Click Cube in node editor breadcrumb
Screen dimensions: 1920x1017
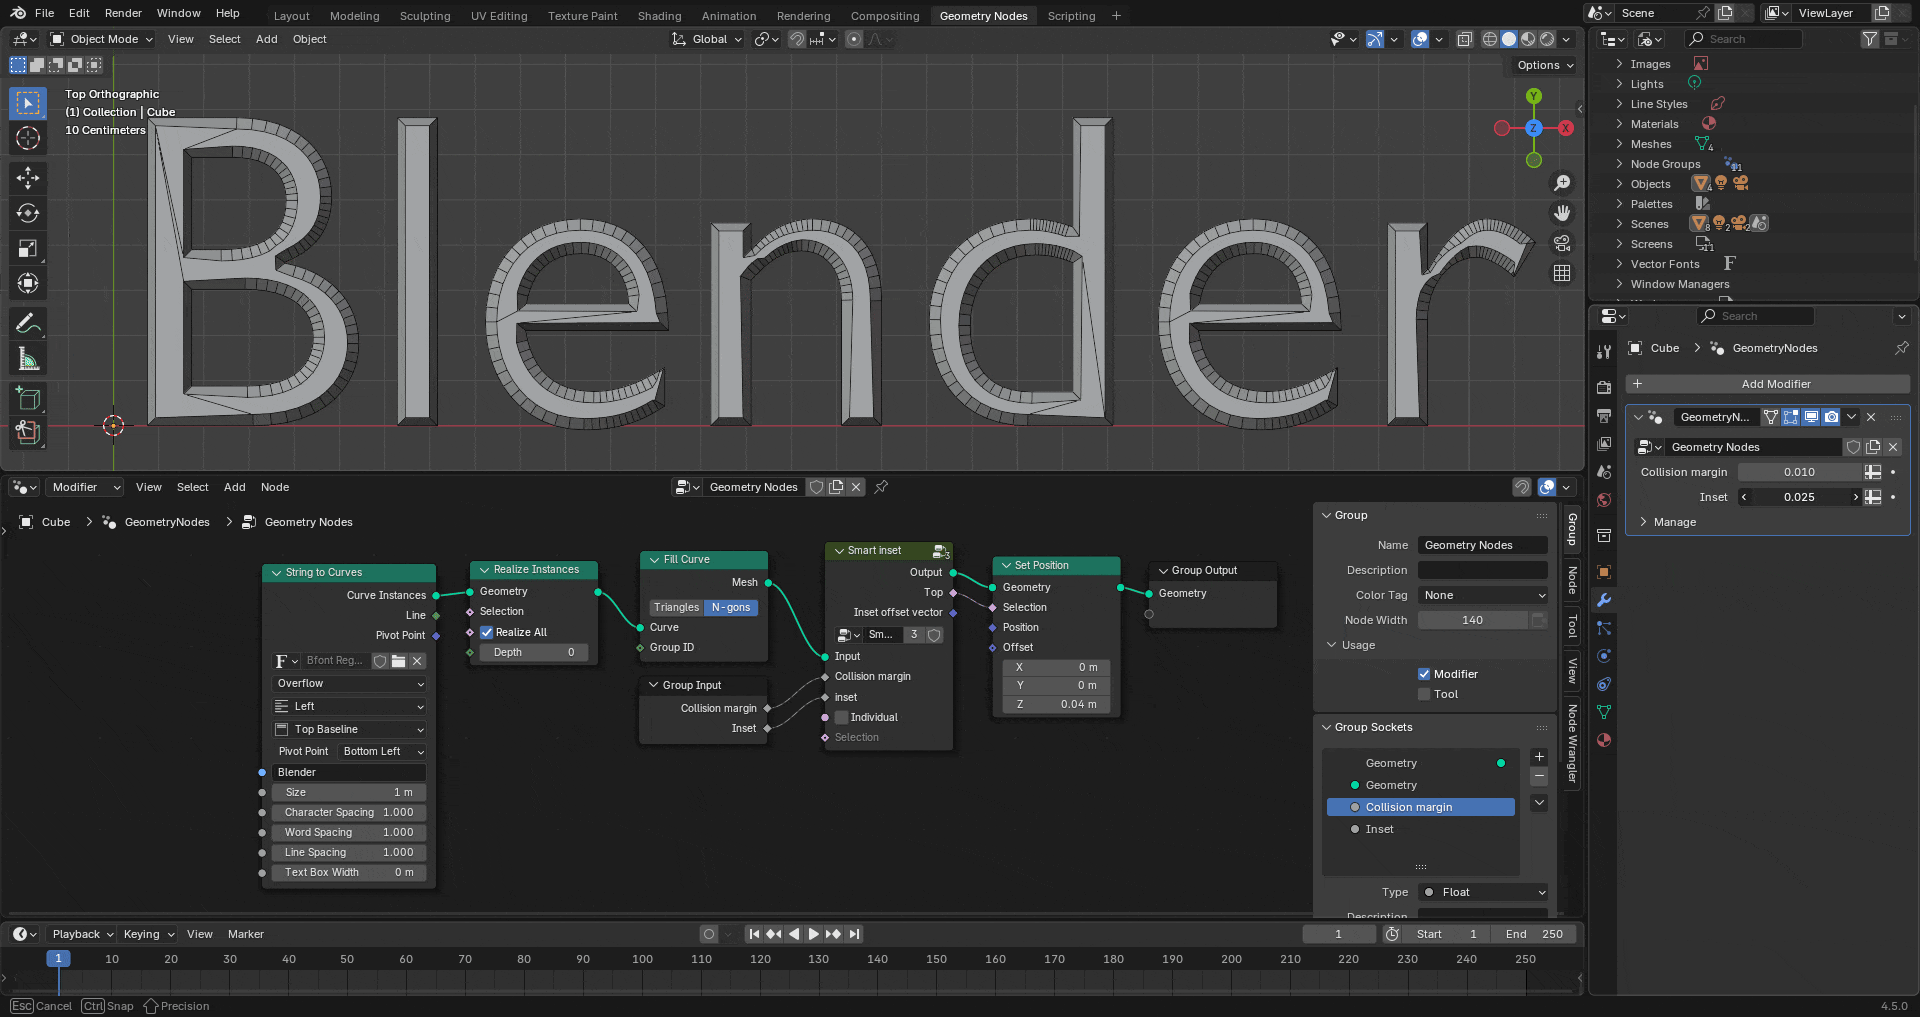pyautogui.click(x=56, y=522)
